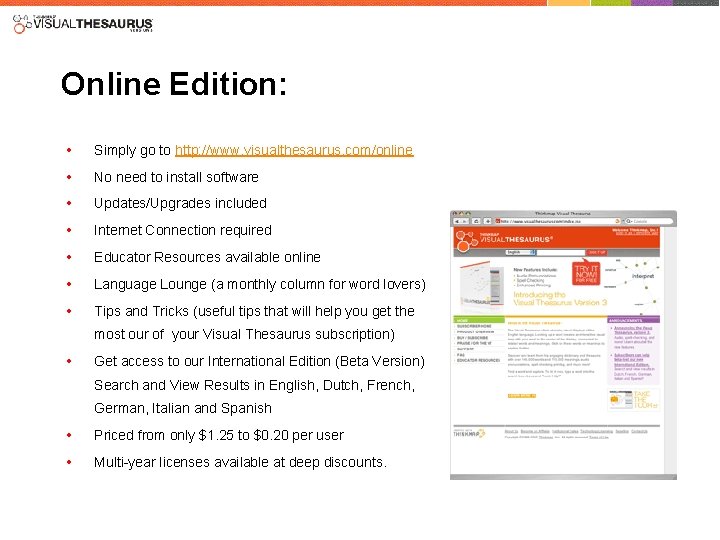Click the back arrow in the embedded browser
This screenshot has height=540, width=720.
(457, 221)
